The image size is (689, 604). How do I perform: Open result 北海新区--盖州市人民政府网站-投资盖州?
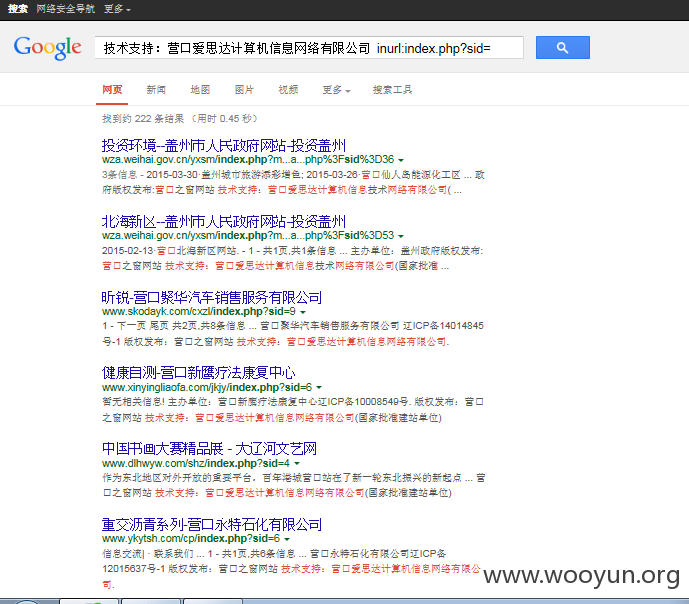(x=224, y=221)
